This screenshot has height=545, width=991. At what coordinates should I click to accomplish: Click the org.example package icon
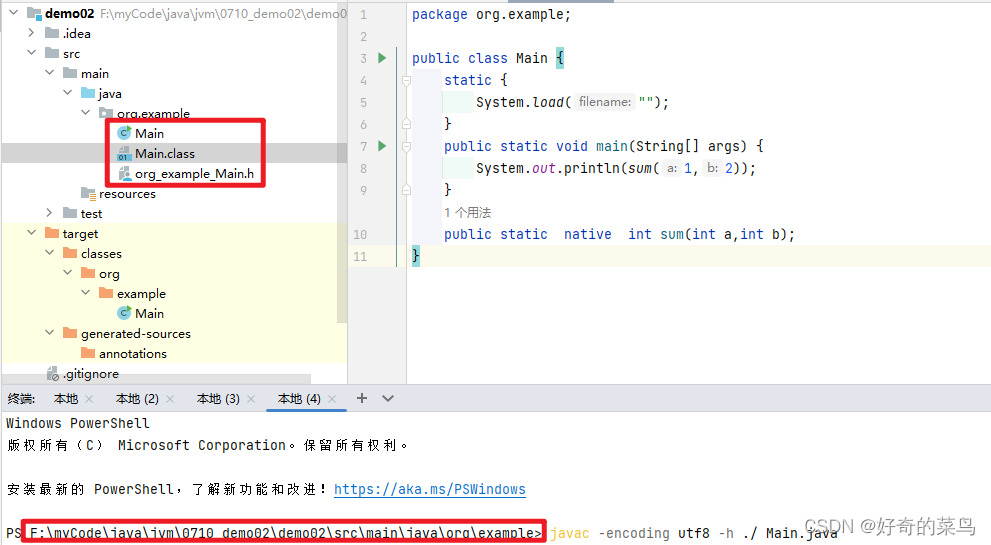pos(106,113)
